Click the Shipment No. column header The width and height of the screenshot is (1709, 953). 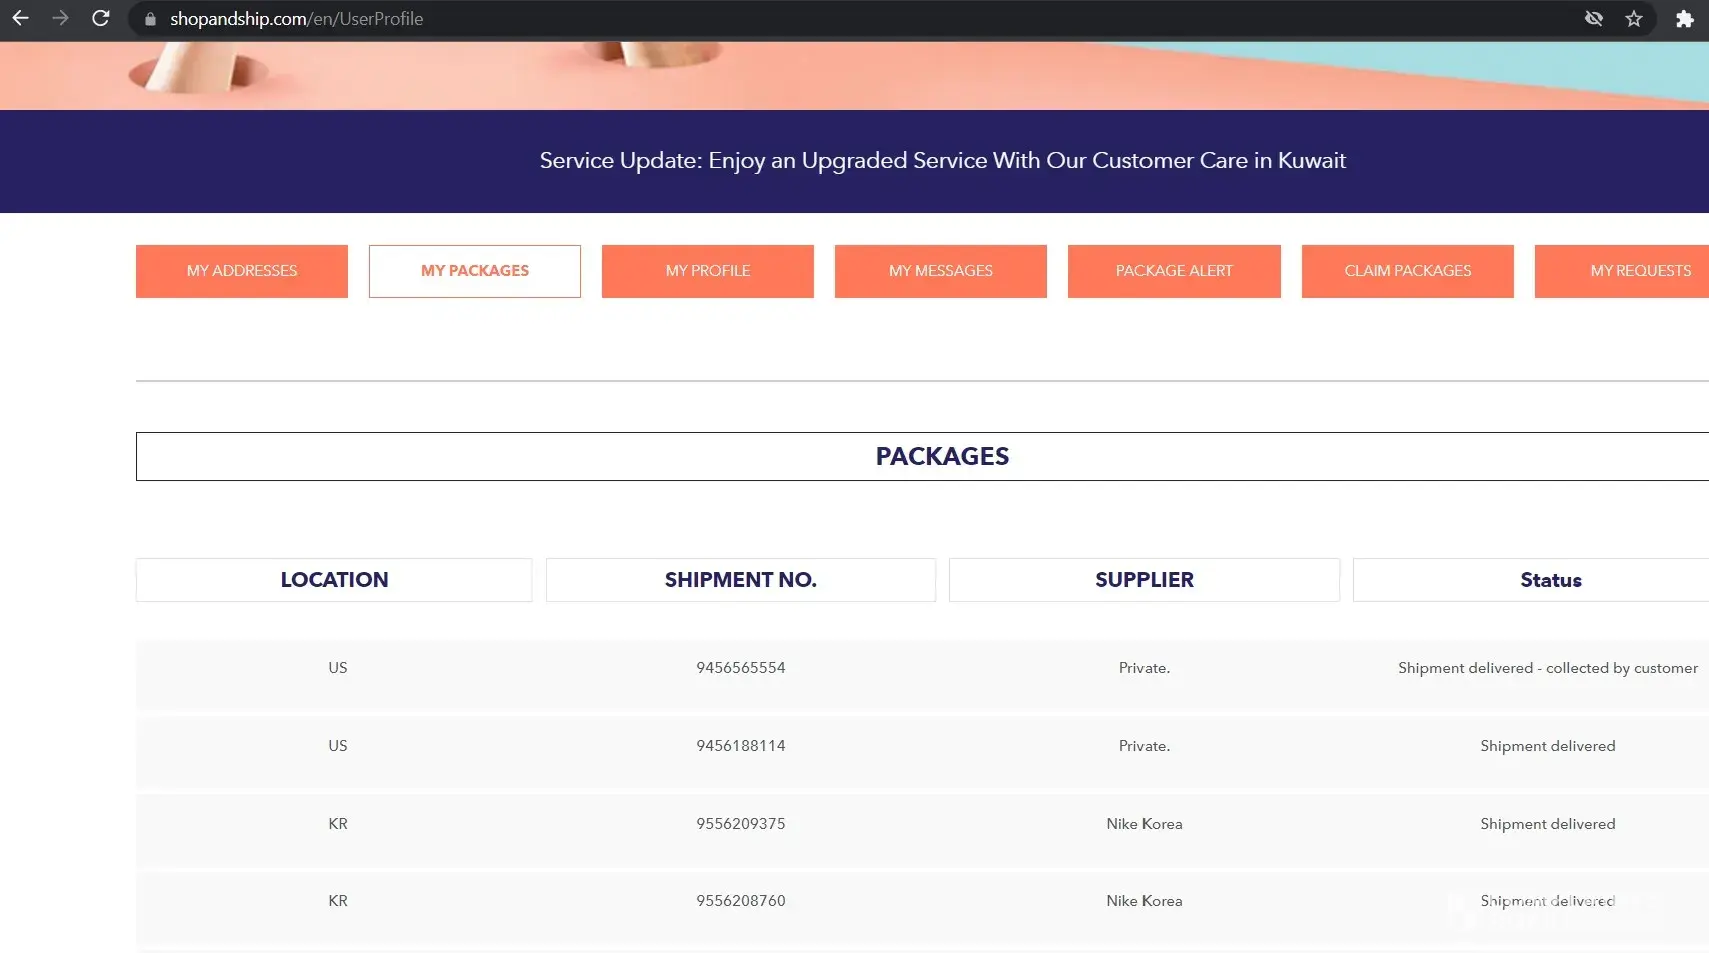tap(740, 580)
